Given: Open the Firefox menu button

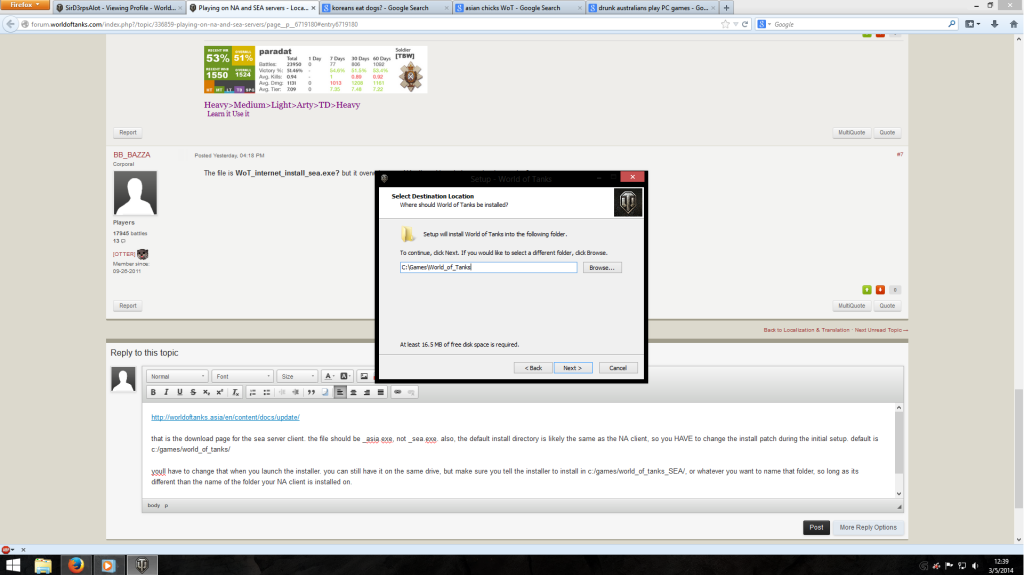Looking at the screenshot, I should (x=24, y=5).
